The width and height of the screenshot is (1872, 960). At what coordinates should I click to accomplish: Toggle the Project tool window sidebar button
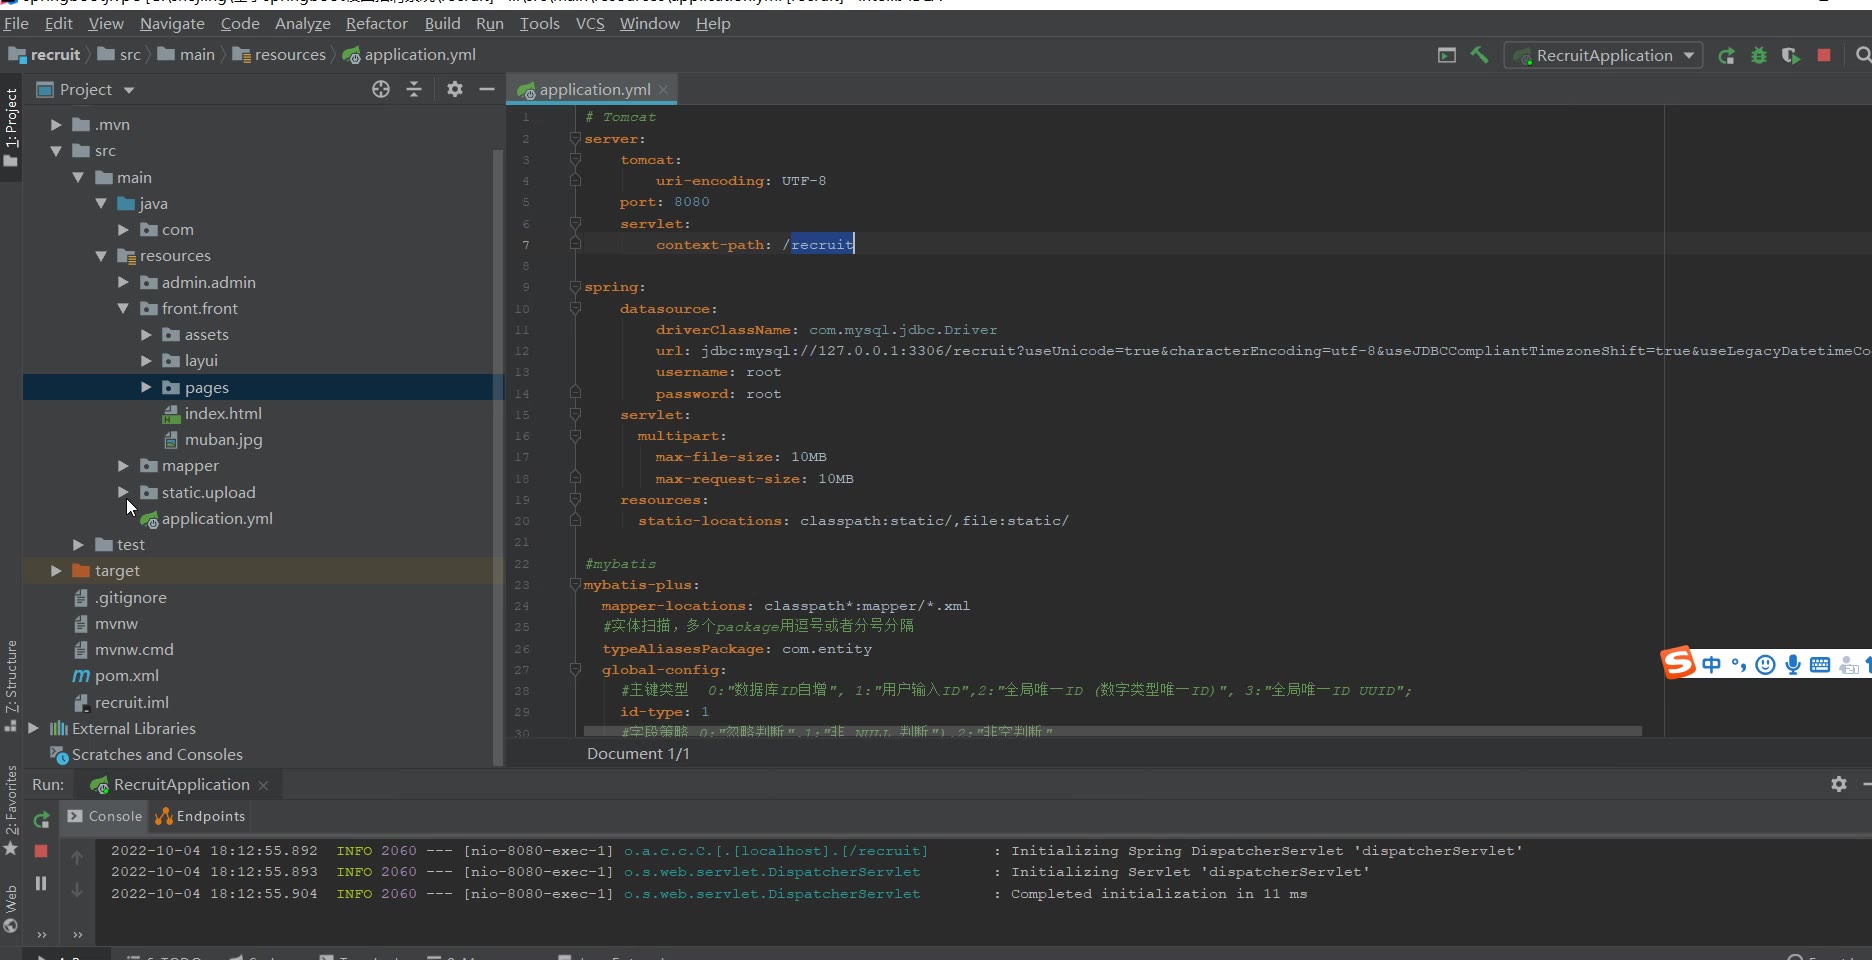tap(11, 125)
